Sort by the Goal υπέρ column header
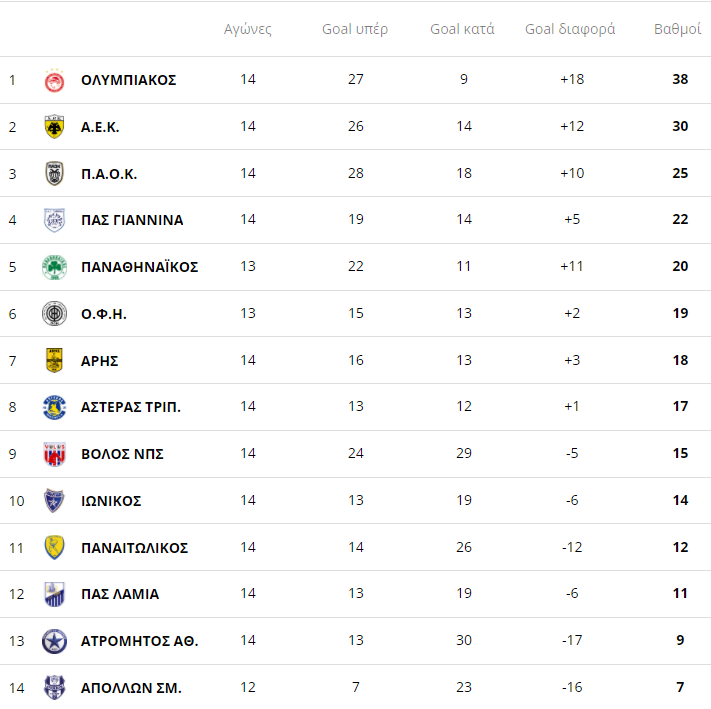Viewport: 711px width, 709px height. [355, 29]
